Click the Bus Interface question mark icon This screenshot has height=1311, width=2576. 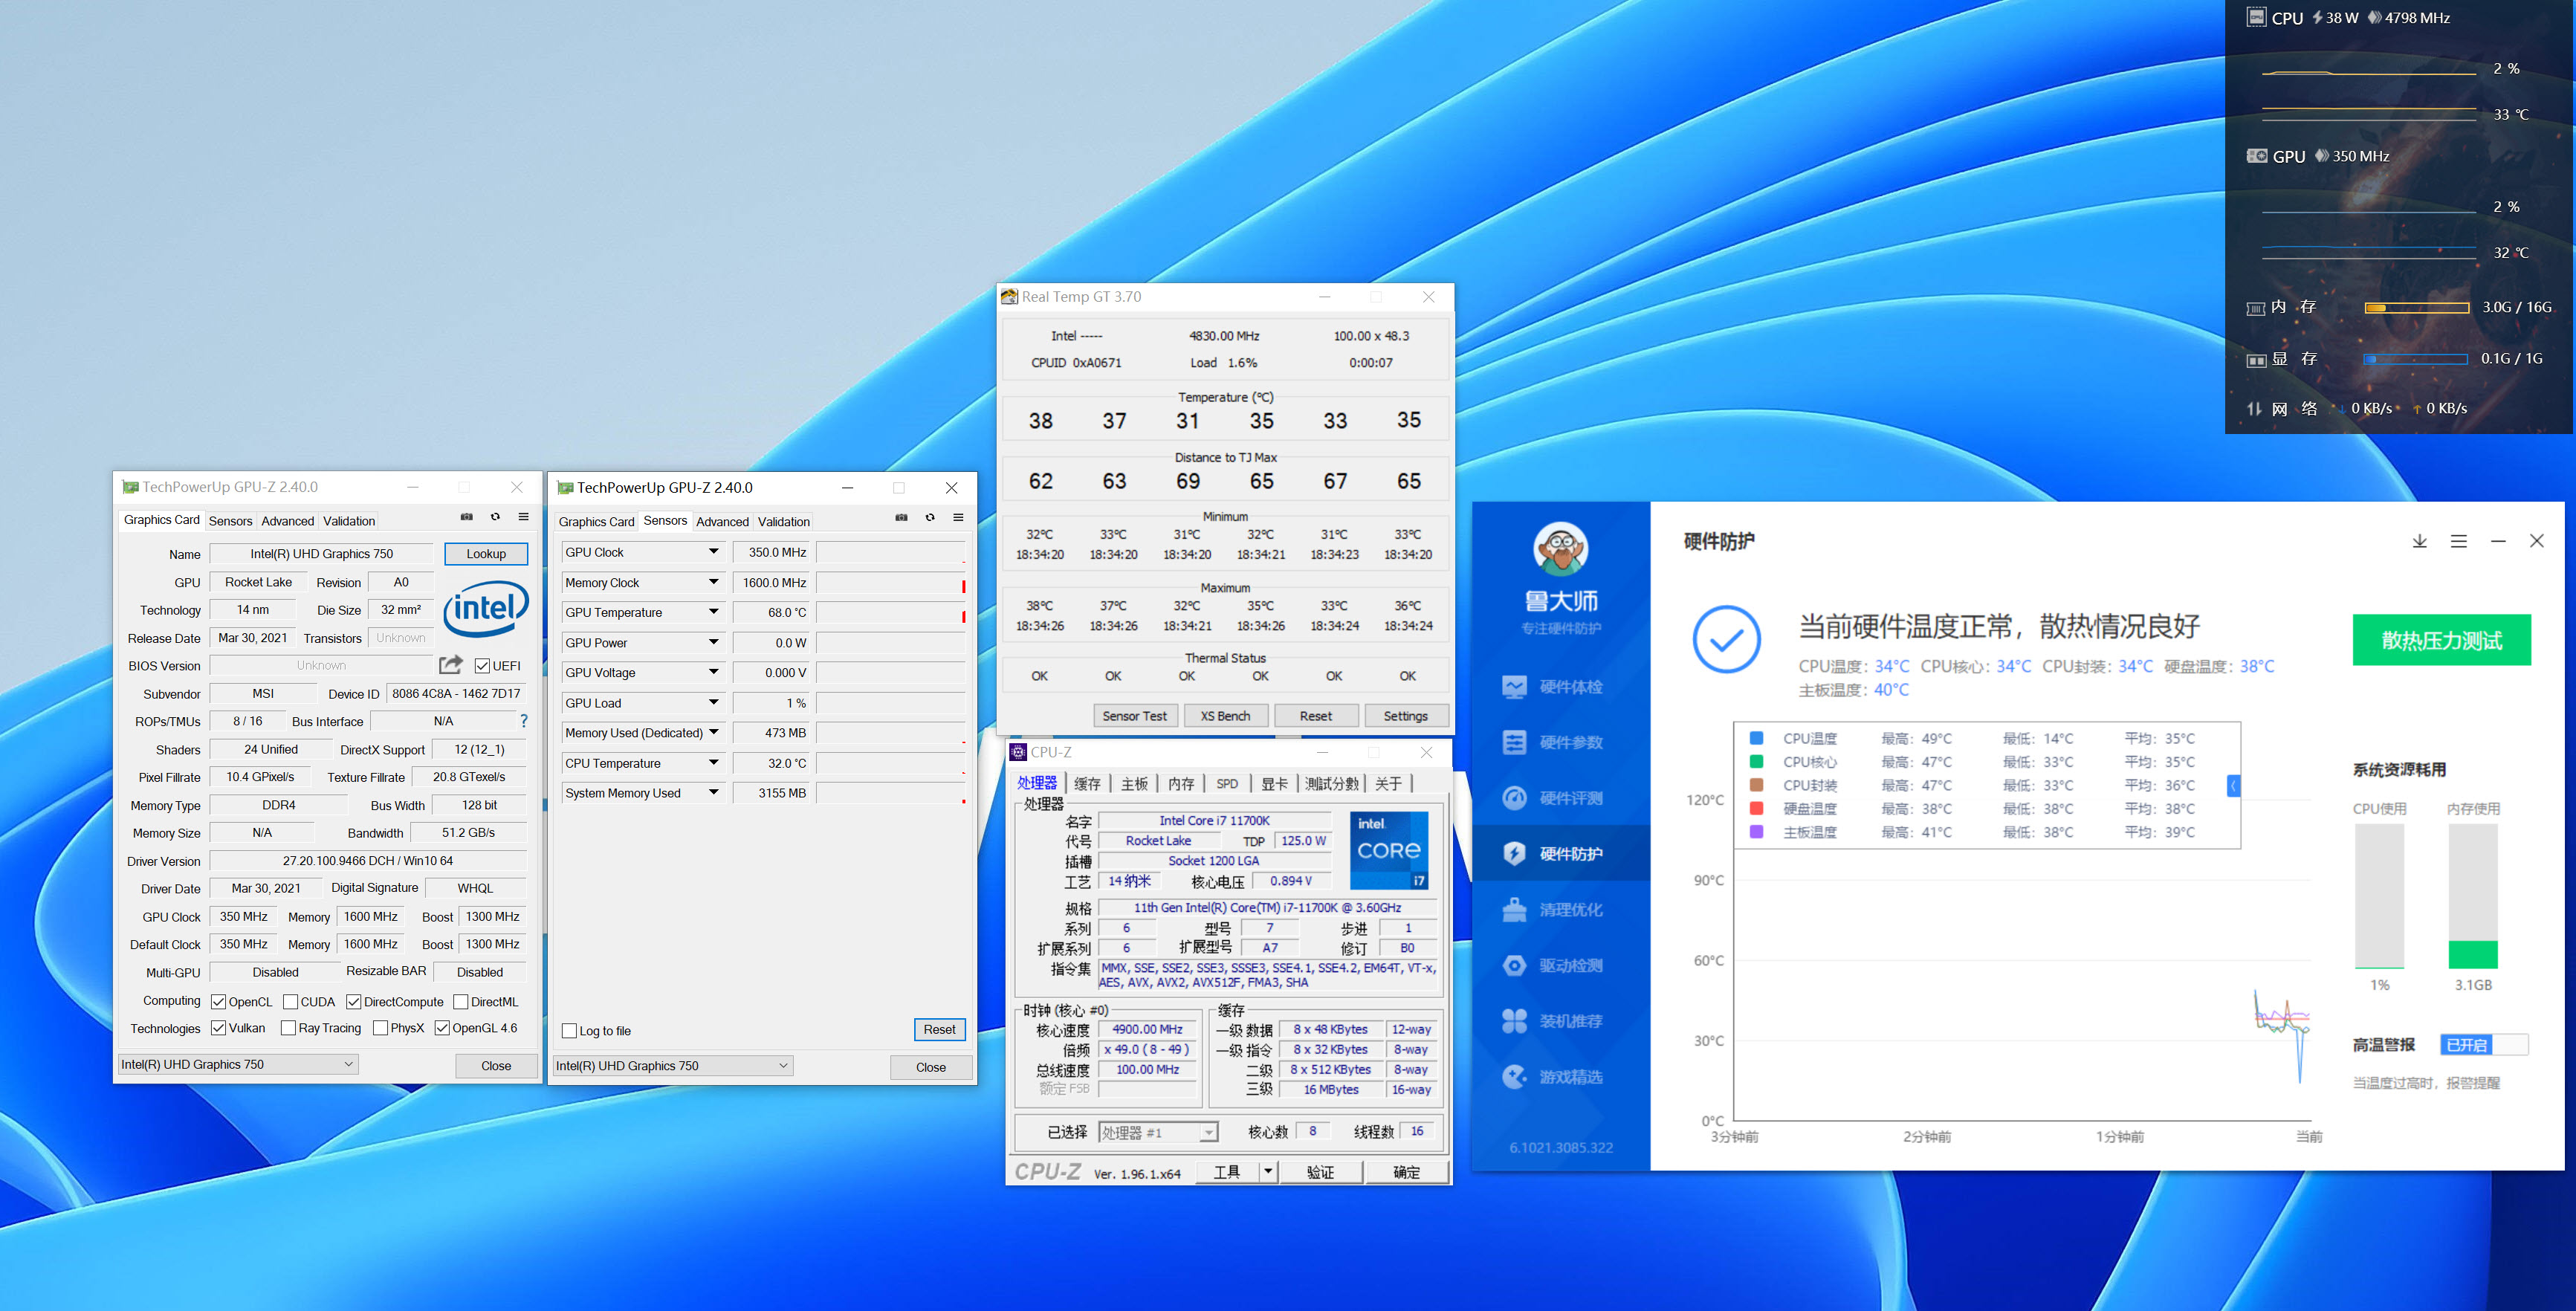(x=523, y=721)
